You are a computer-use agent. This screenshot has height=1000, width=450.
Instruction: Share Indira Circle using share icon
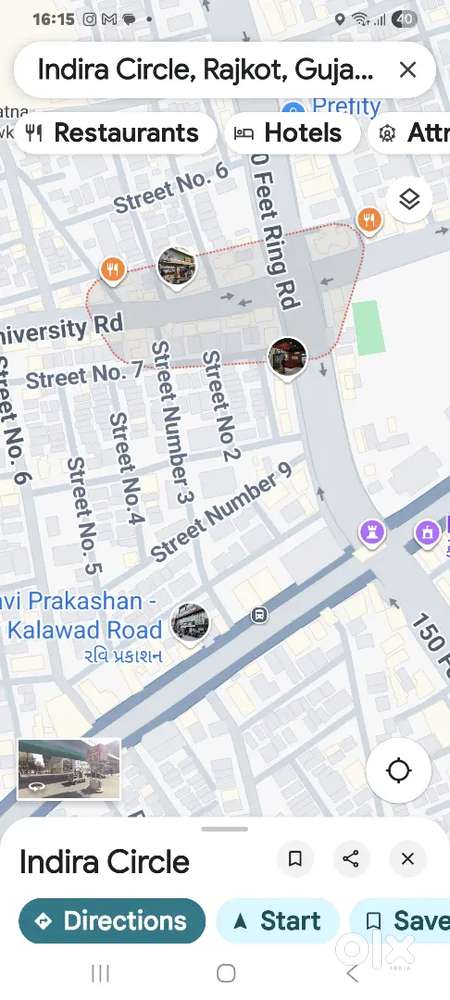(351, 858)
